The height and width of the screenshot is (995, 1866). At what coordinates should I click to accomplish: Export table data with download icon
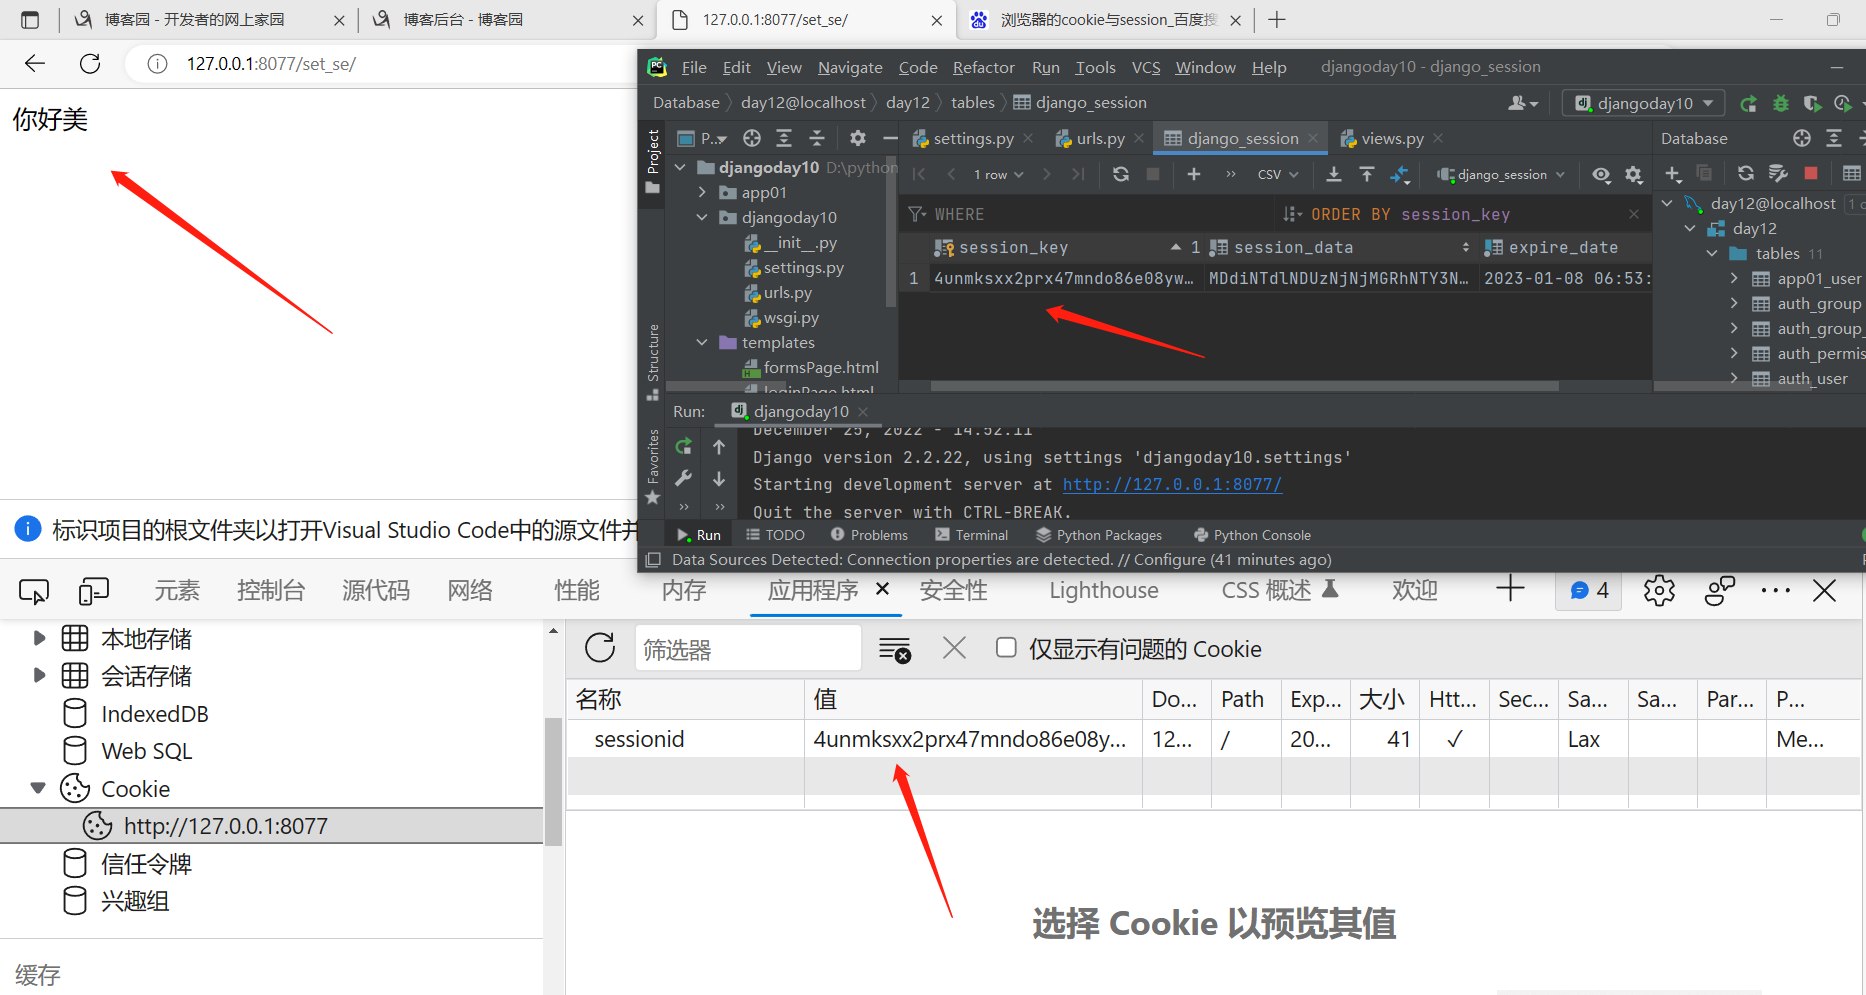tap(1334, 174)
